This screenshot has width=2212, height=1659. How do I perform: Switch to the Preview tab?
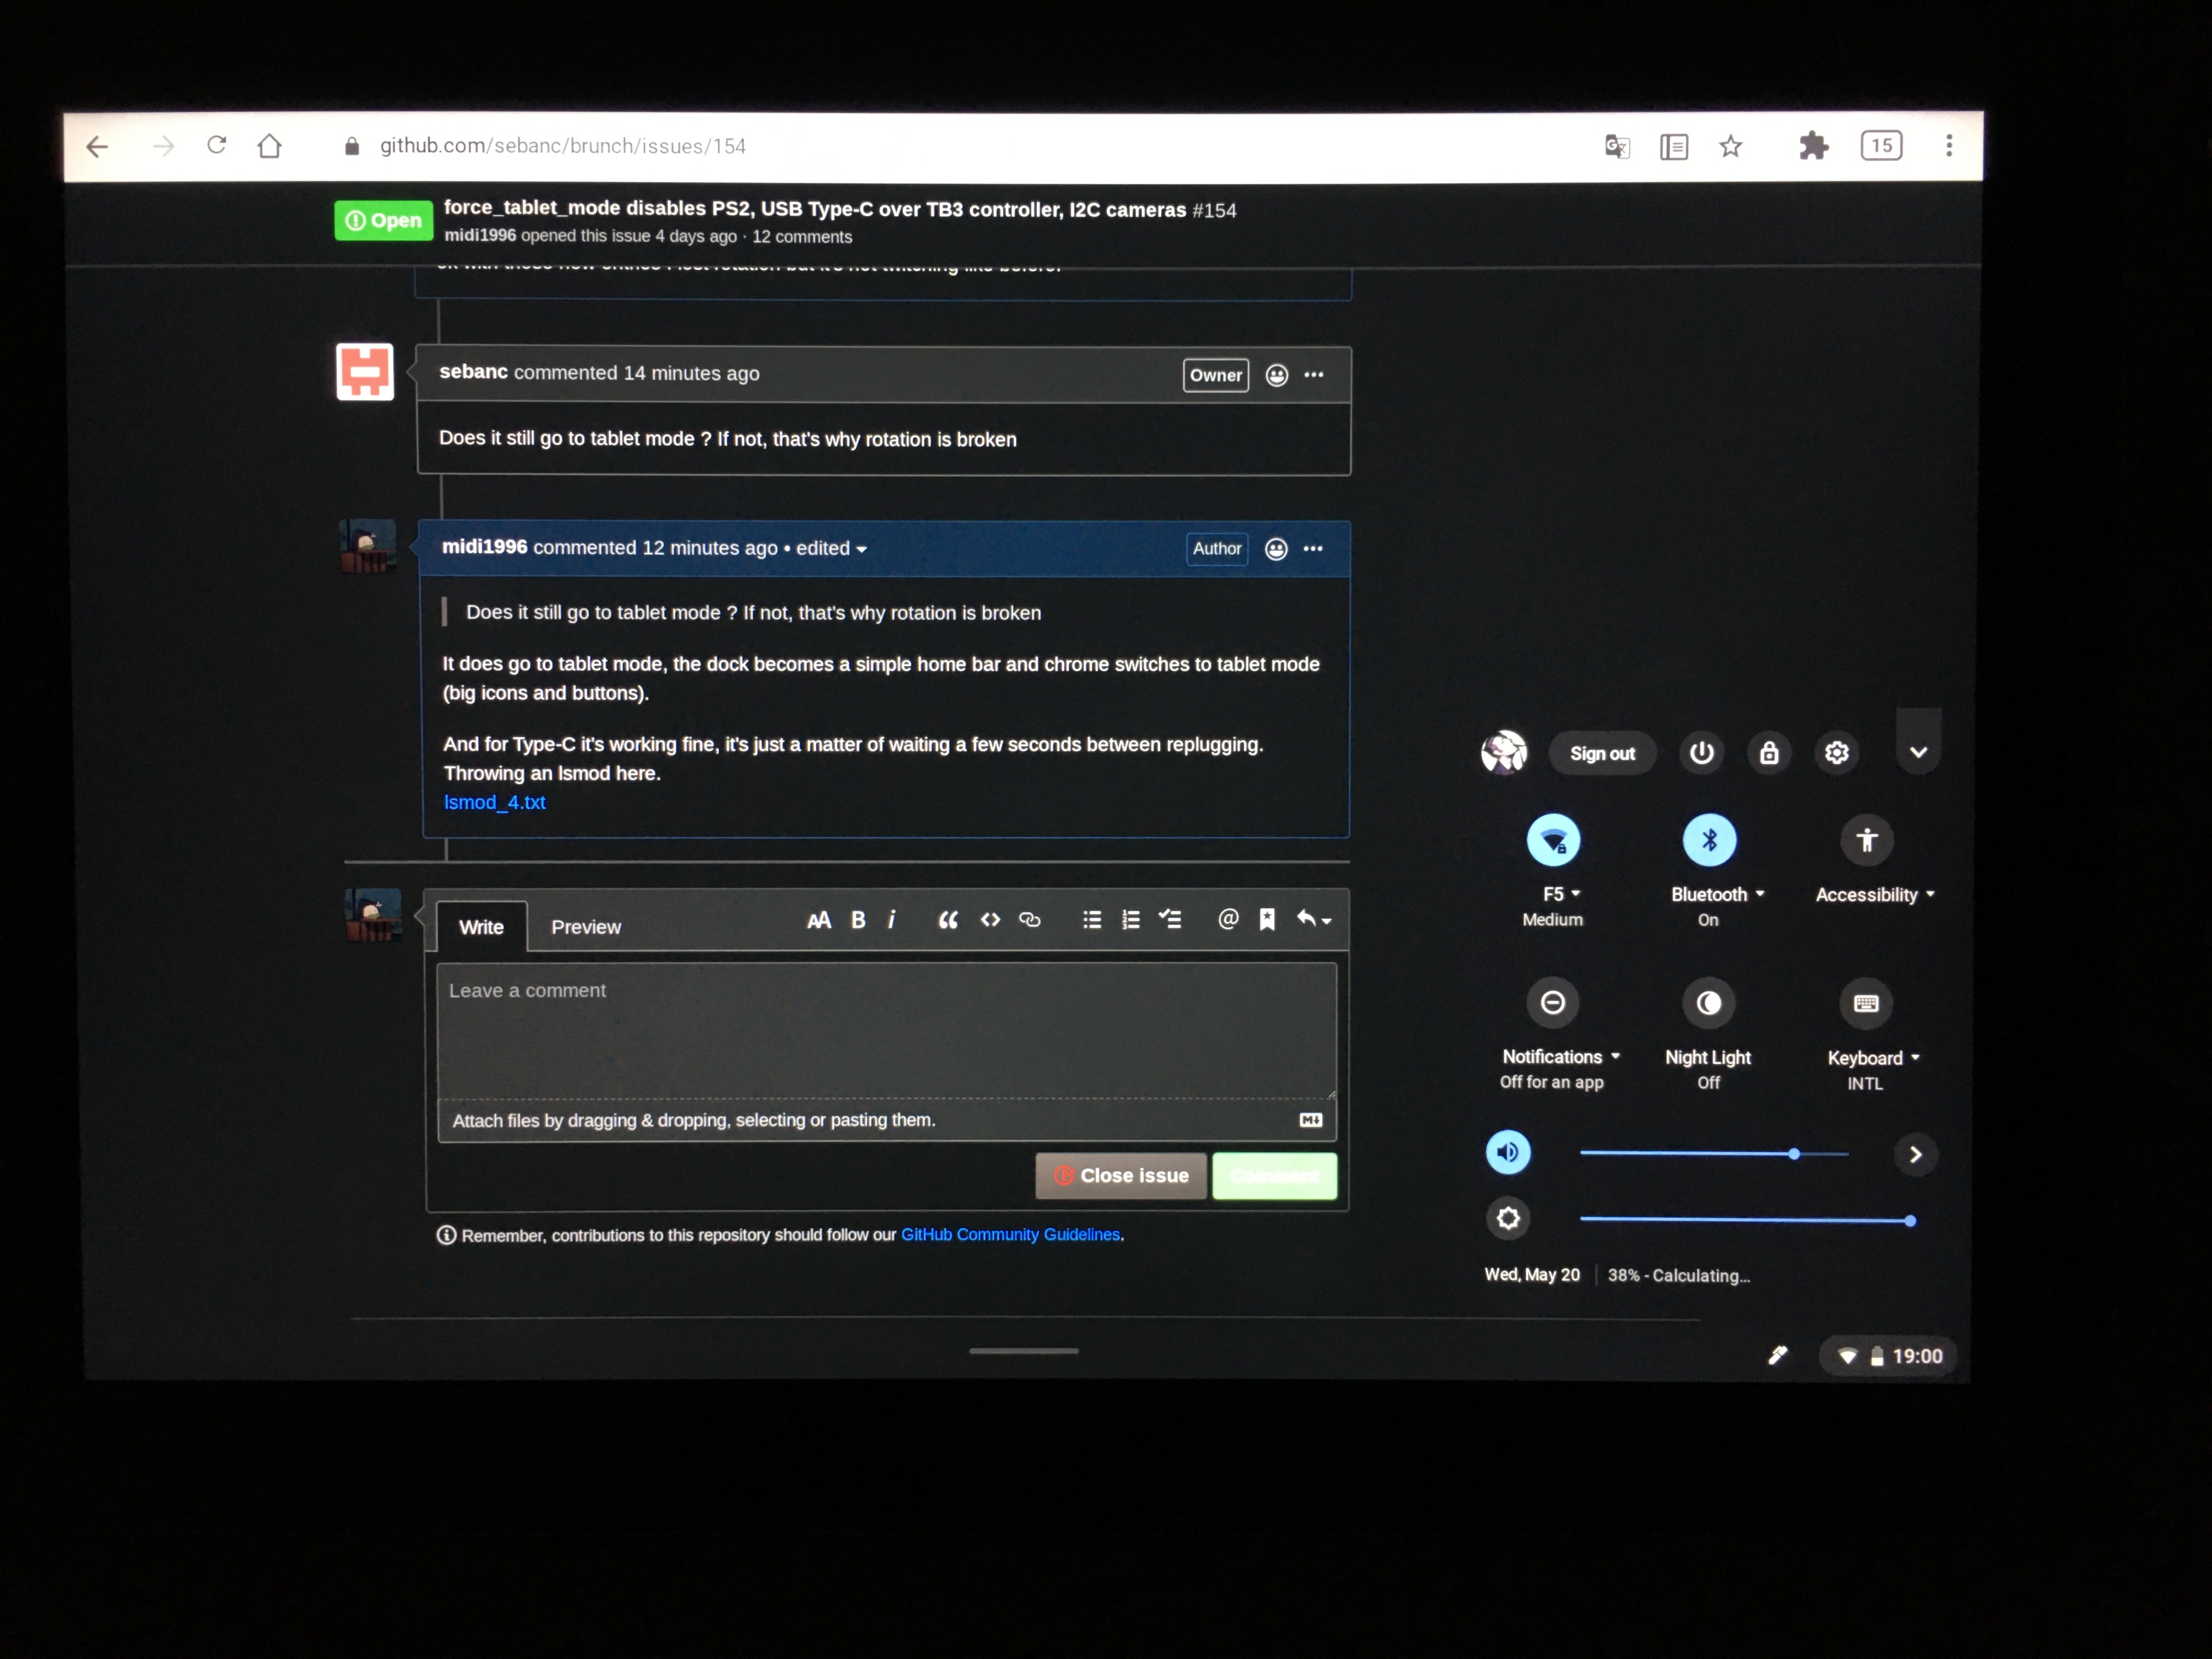click(586, 927)
